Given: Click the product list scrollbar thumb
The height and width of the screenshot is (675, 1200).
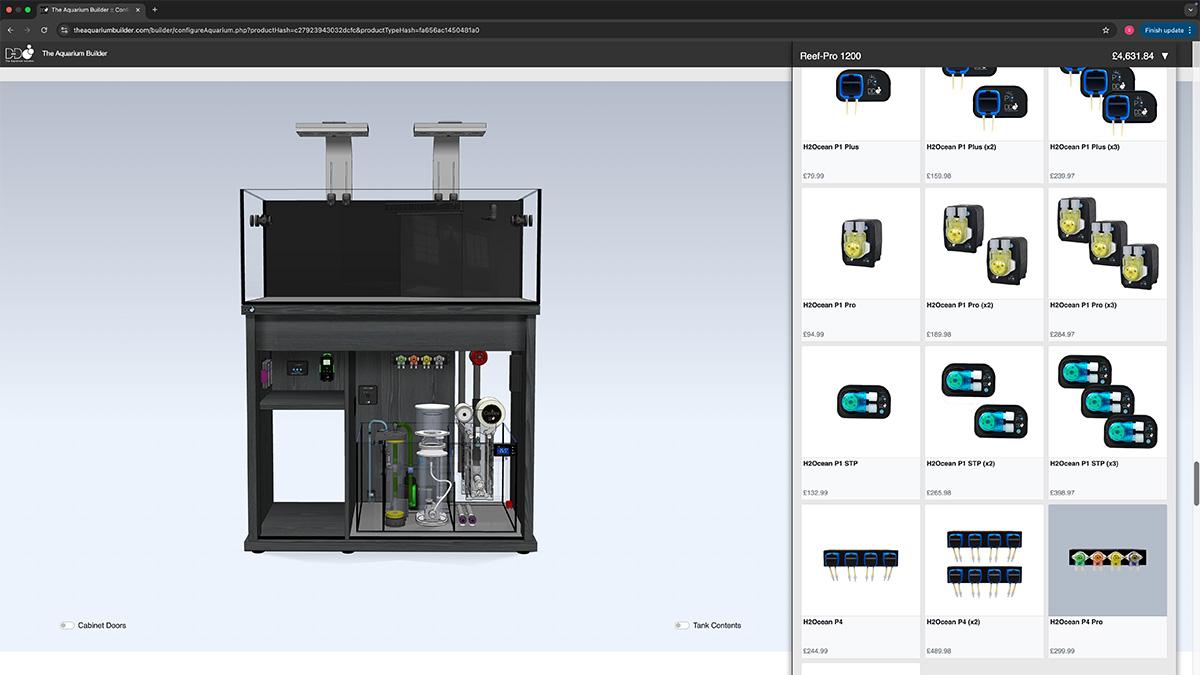Looking at the screenshot, I should coord(1195,484).
